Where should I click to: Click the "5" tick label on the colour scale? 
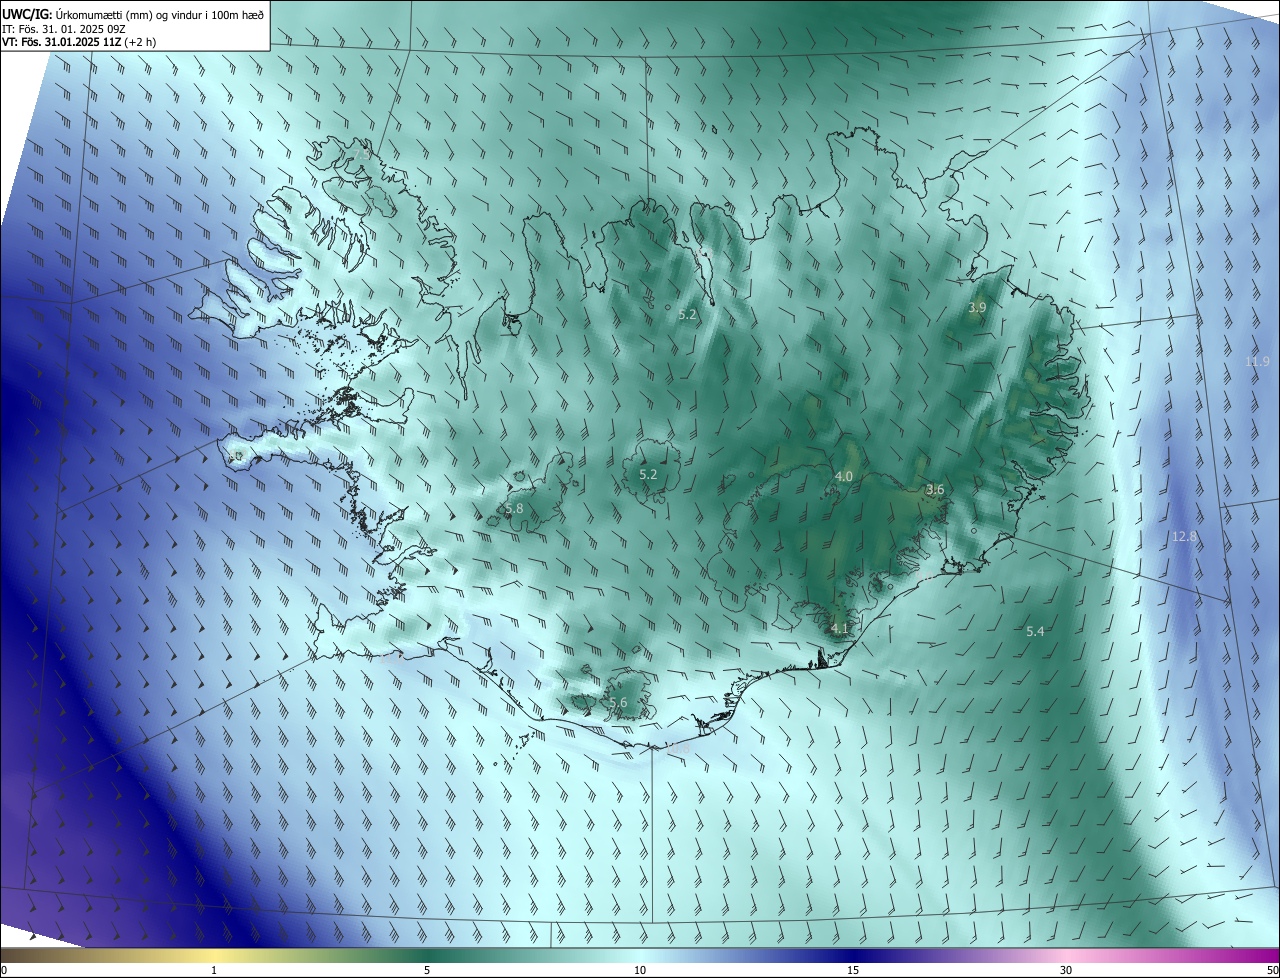427,970
